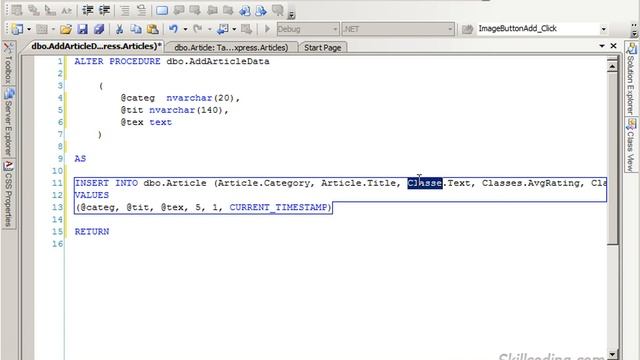Image resolution: width=640 pixels, height=360 pixels.
Task: Open the Add New Item dropdown arrow
Action: pyautogui.click(x=29, y=29)
